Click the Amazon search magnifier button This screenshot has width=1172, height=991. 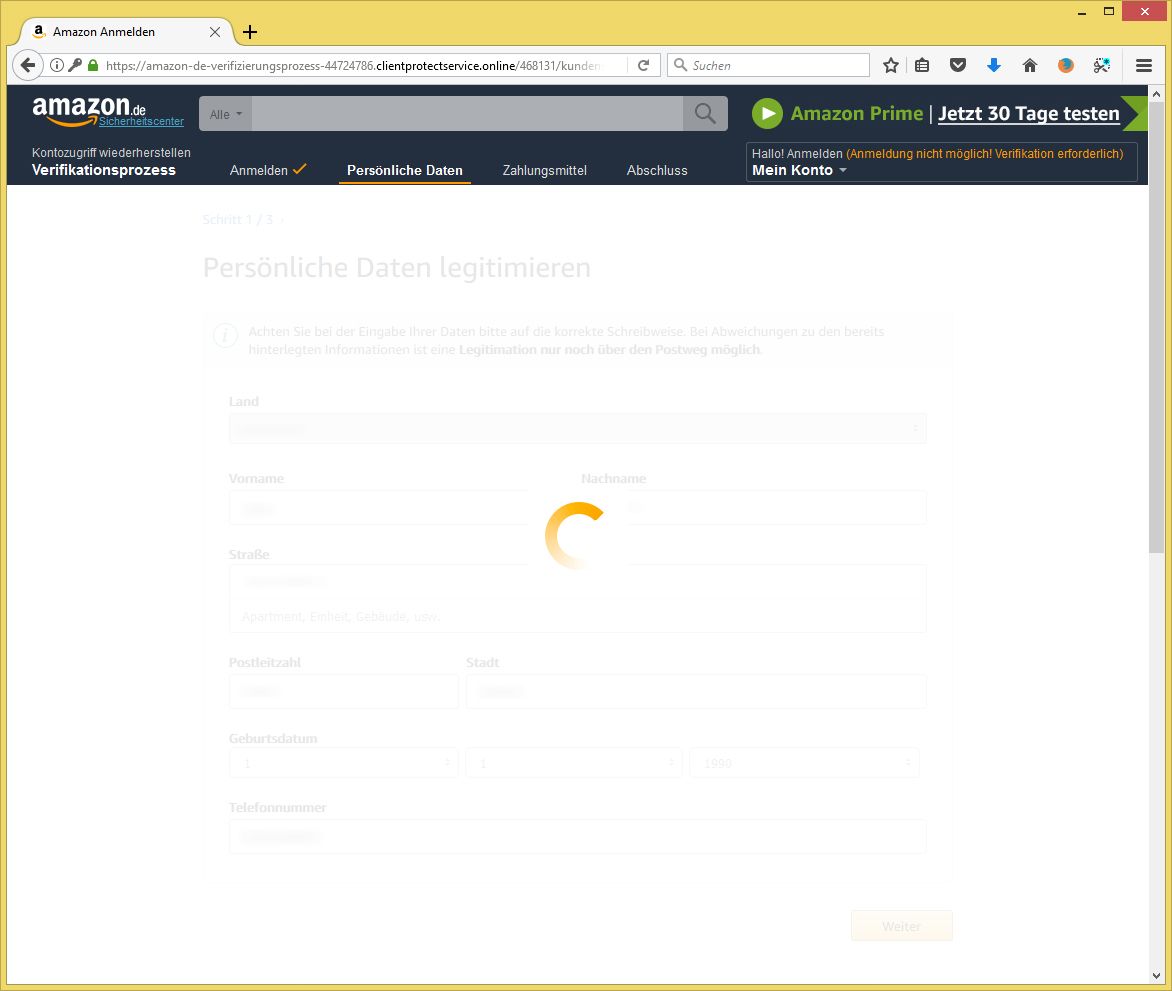(x=705, y=114)
